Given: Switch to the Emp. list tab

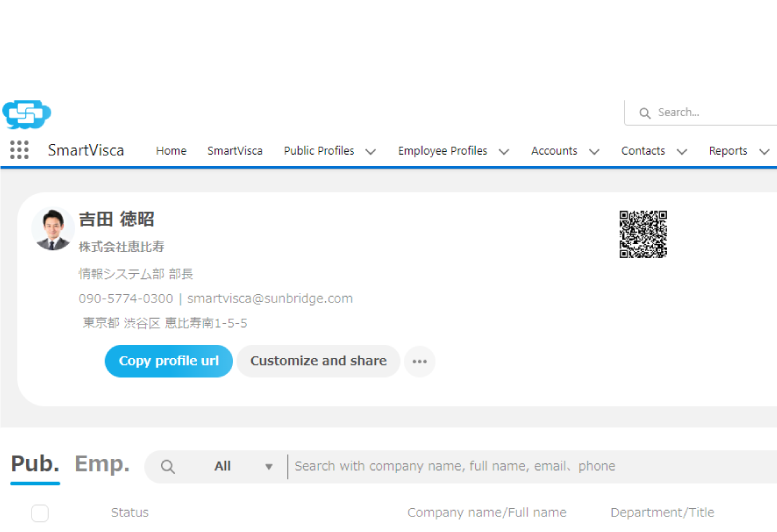Looking at the screenshot, I should pyautogui.click(x=102, y=464).
